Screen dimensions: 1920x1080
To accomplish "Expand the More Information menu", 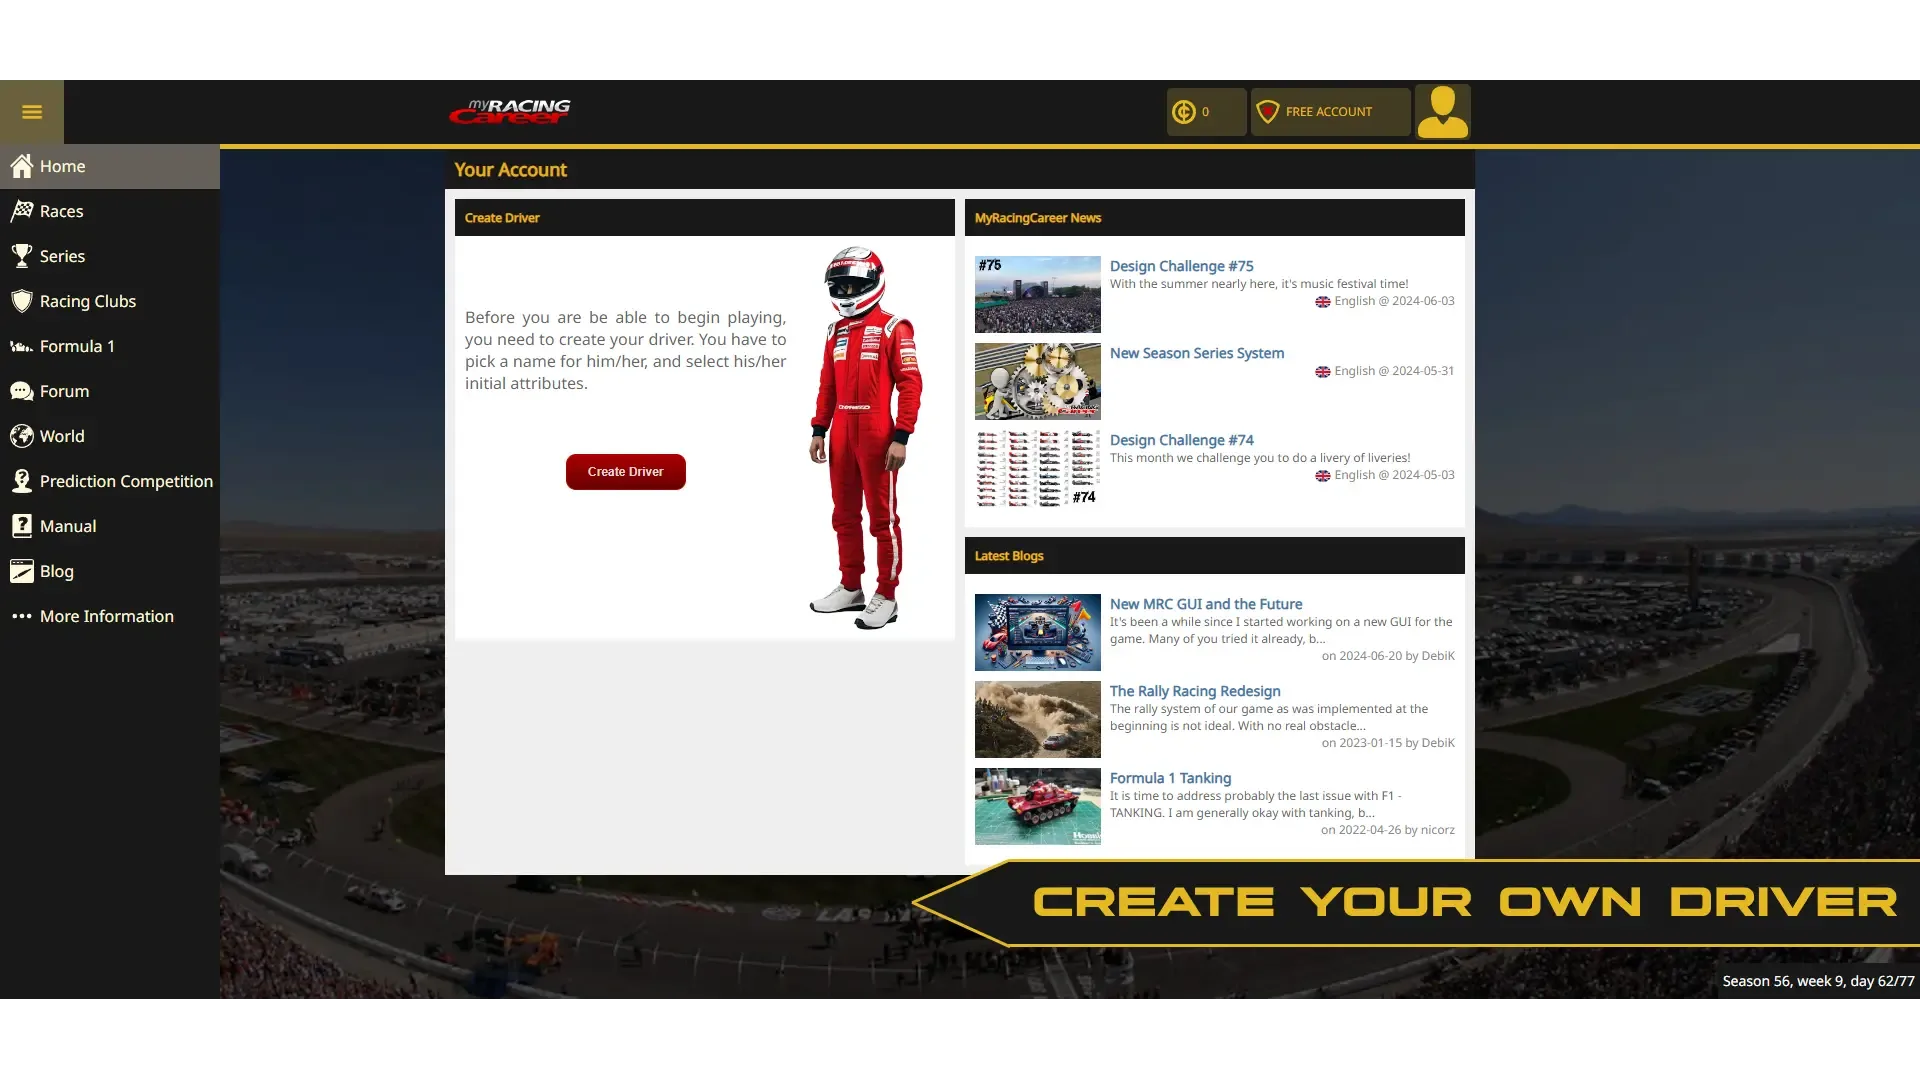I will click(x=106, y=616).
